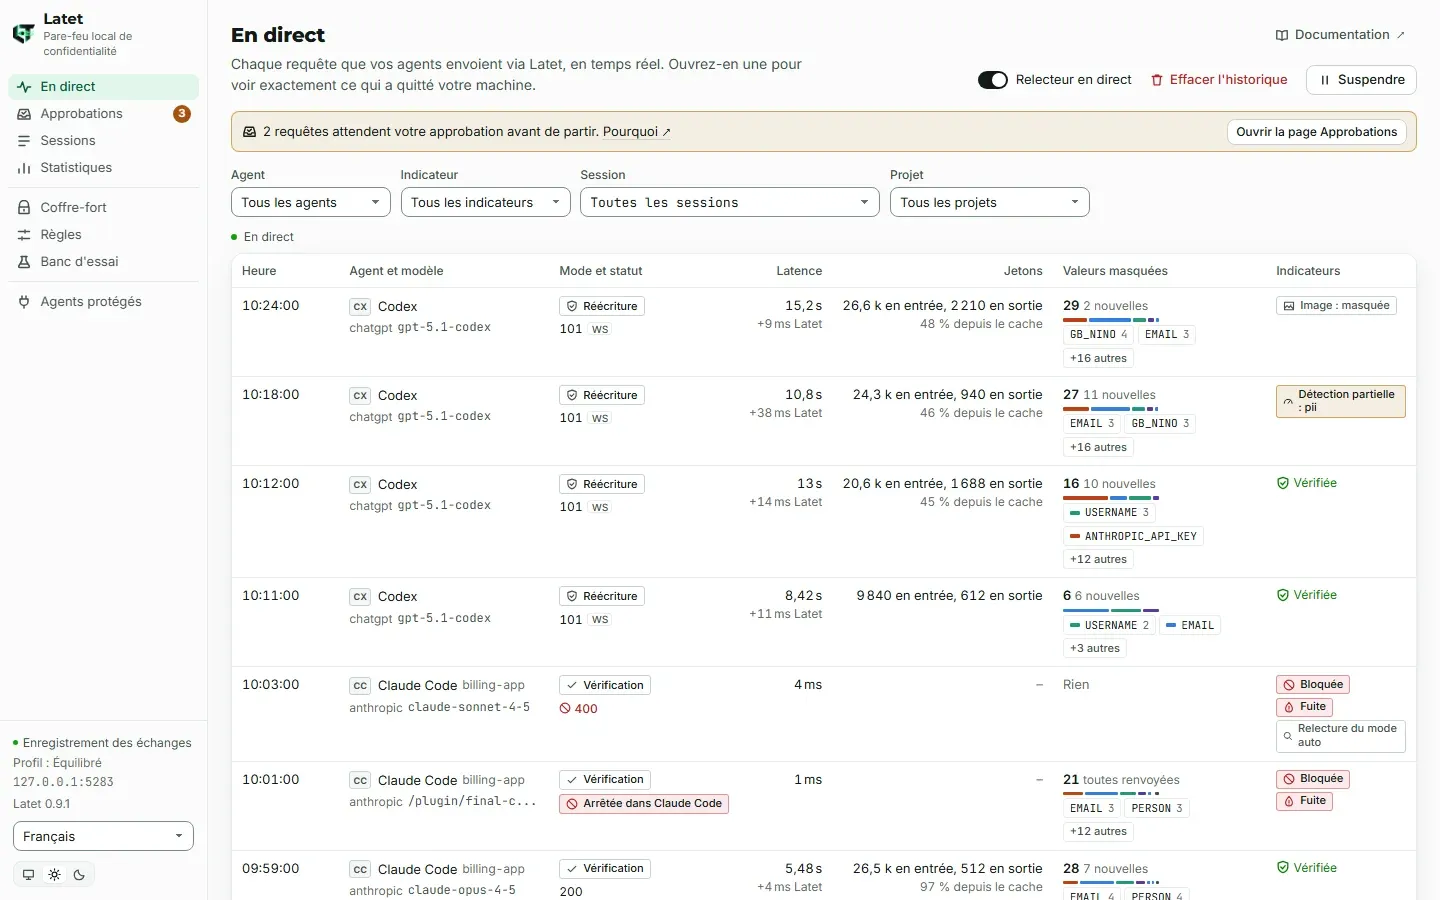Click the envelope icon in the approval banner
The image size is (1440, 900).
(250, 132)
